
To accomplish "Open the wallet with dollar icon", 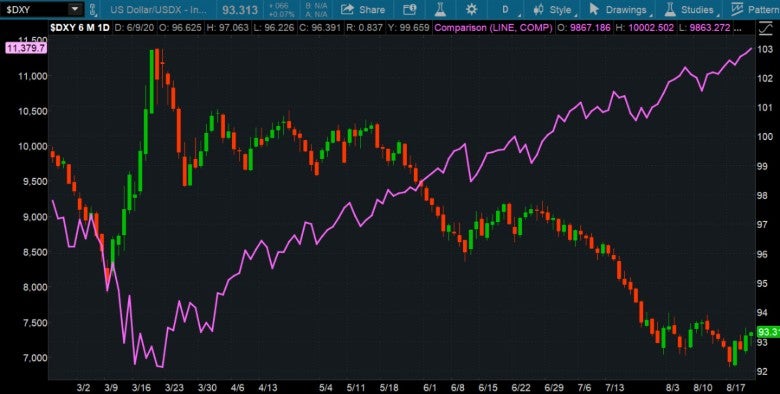I will (409, 9).
